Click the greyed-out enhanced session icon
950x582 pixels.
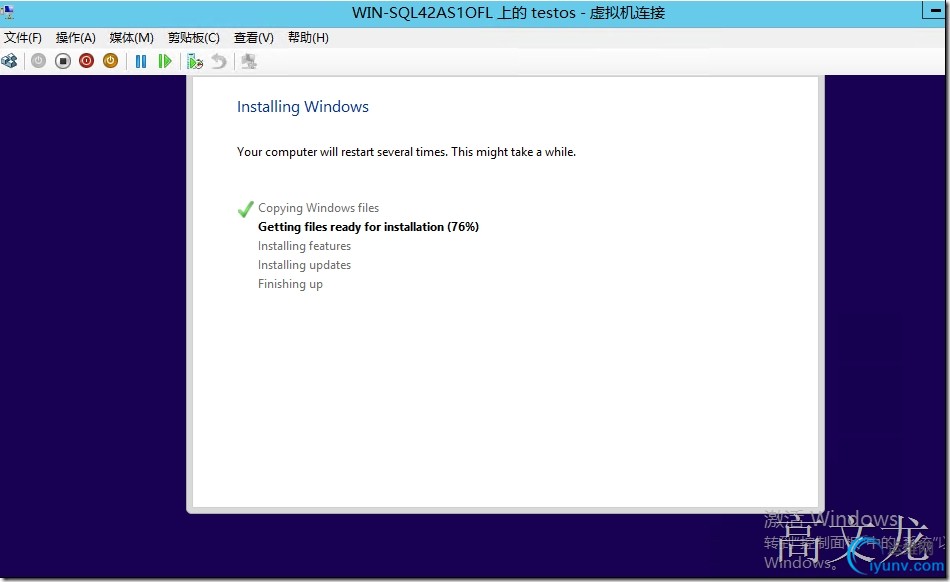248,61
